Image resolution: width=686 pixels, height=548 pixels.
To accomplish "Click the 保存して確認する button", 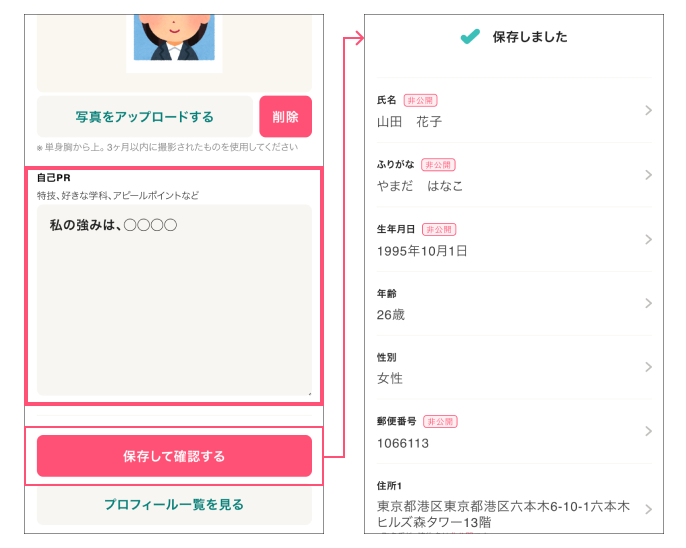I will point(174,456).
